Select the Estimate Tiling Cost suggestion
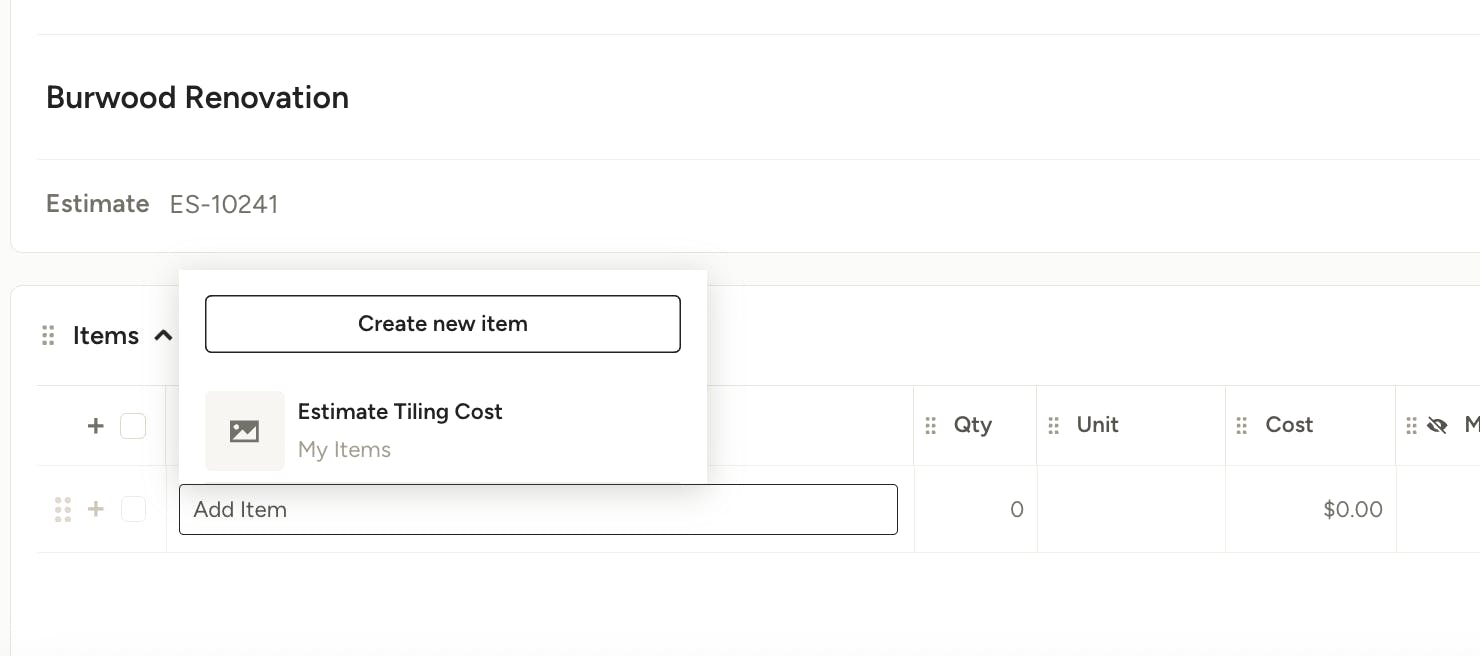The image size is (1480, 656). tap(400, 412)
